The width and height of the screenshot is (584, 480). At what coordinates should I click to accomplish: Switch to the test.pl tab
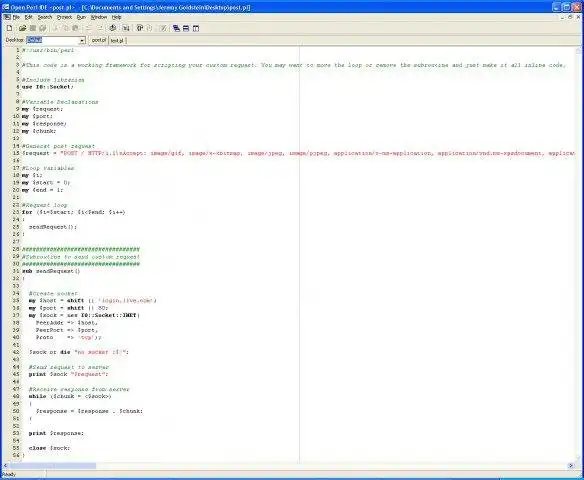pos(117,40)
